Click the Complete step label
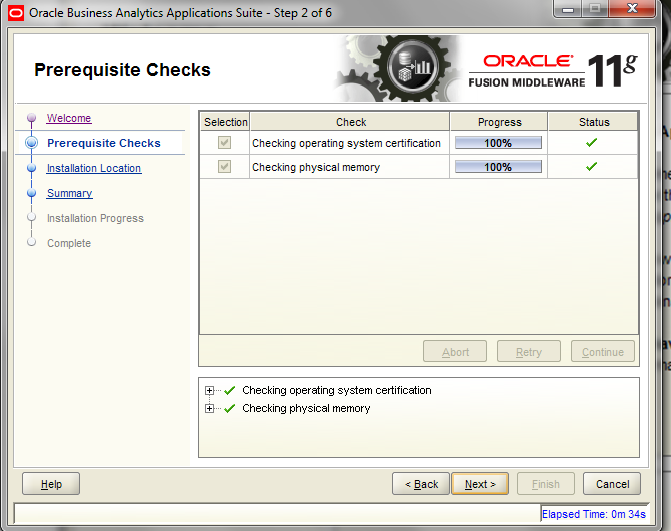Viewport: 671px width, 531px height. (x=69, y=243)
